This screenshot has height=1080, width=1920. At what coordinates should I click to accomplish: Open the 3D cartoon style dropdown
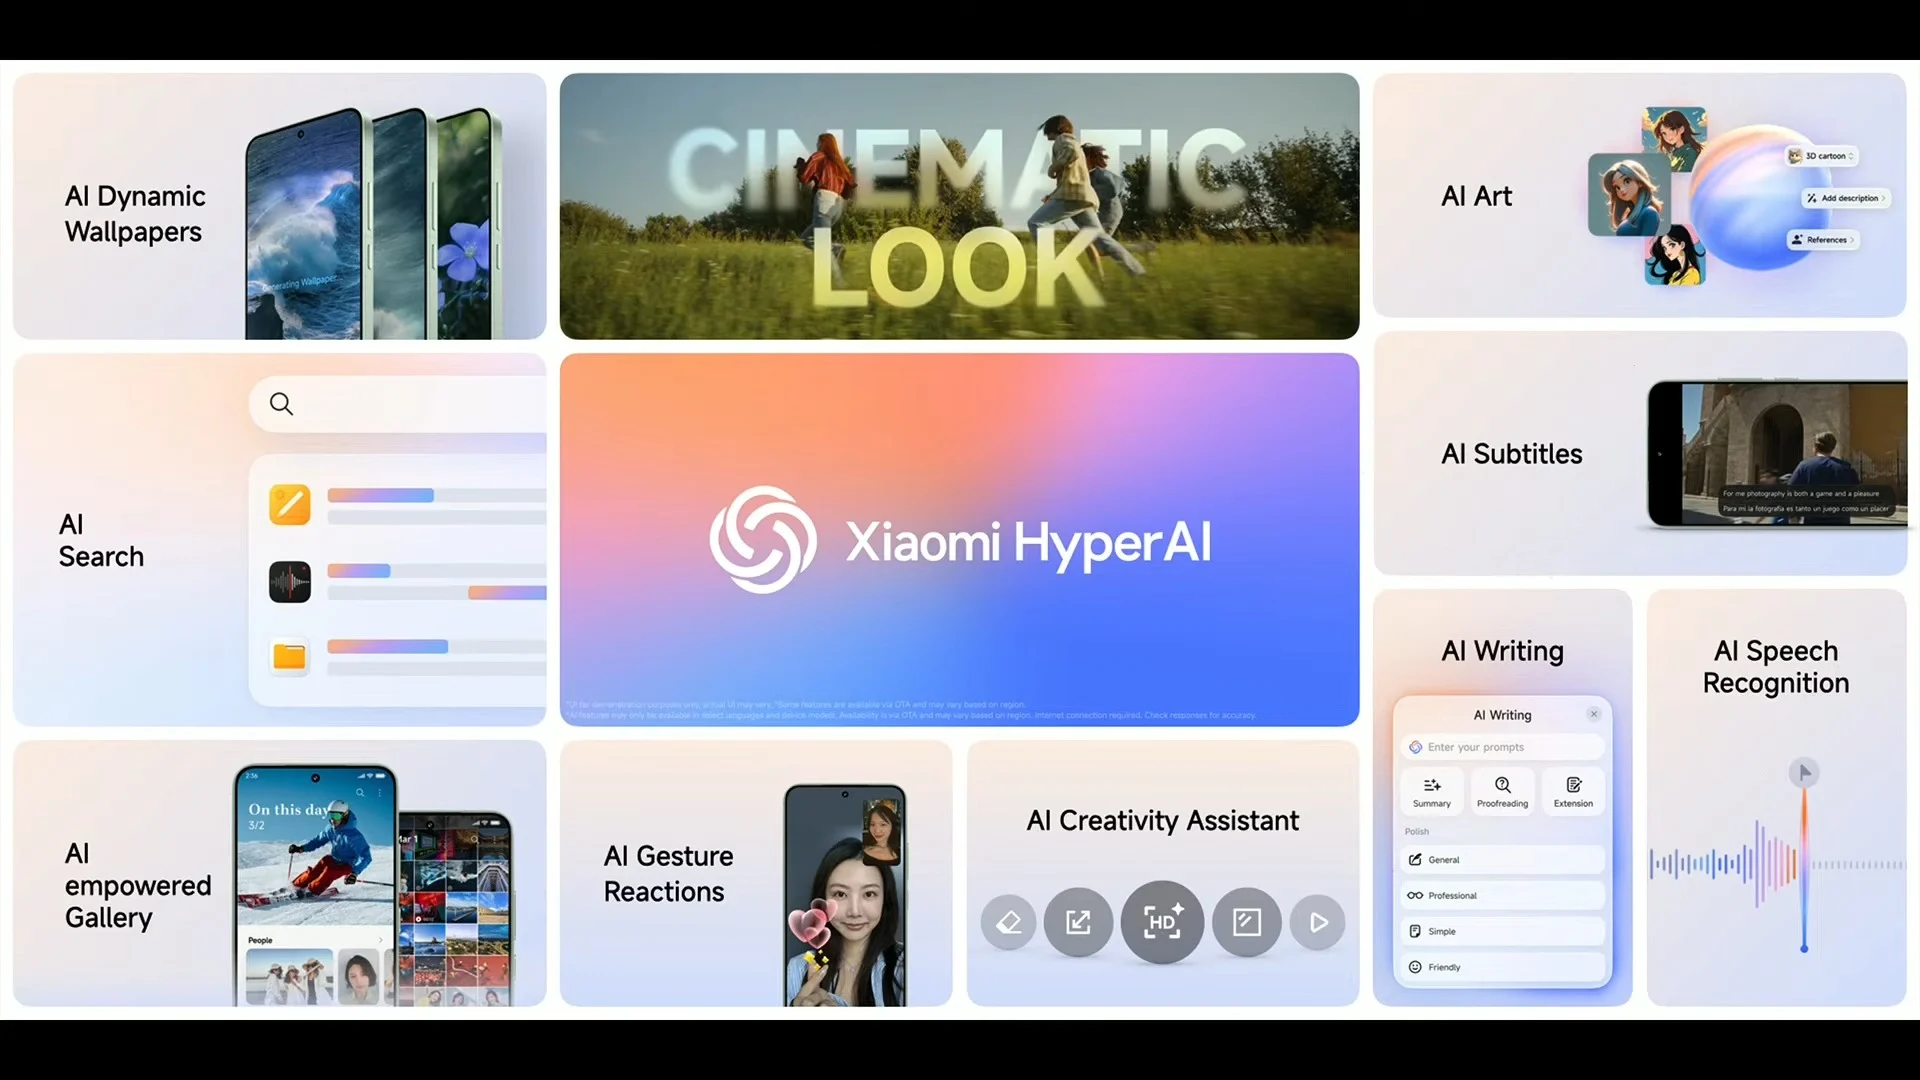pos(1822,156)
